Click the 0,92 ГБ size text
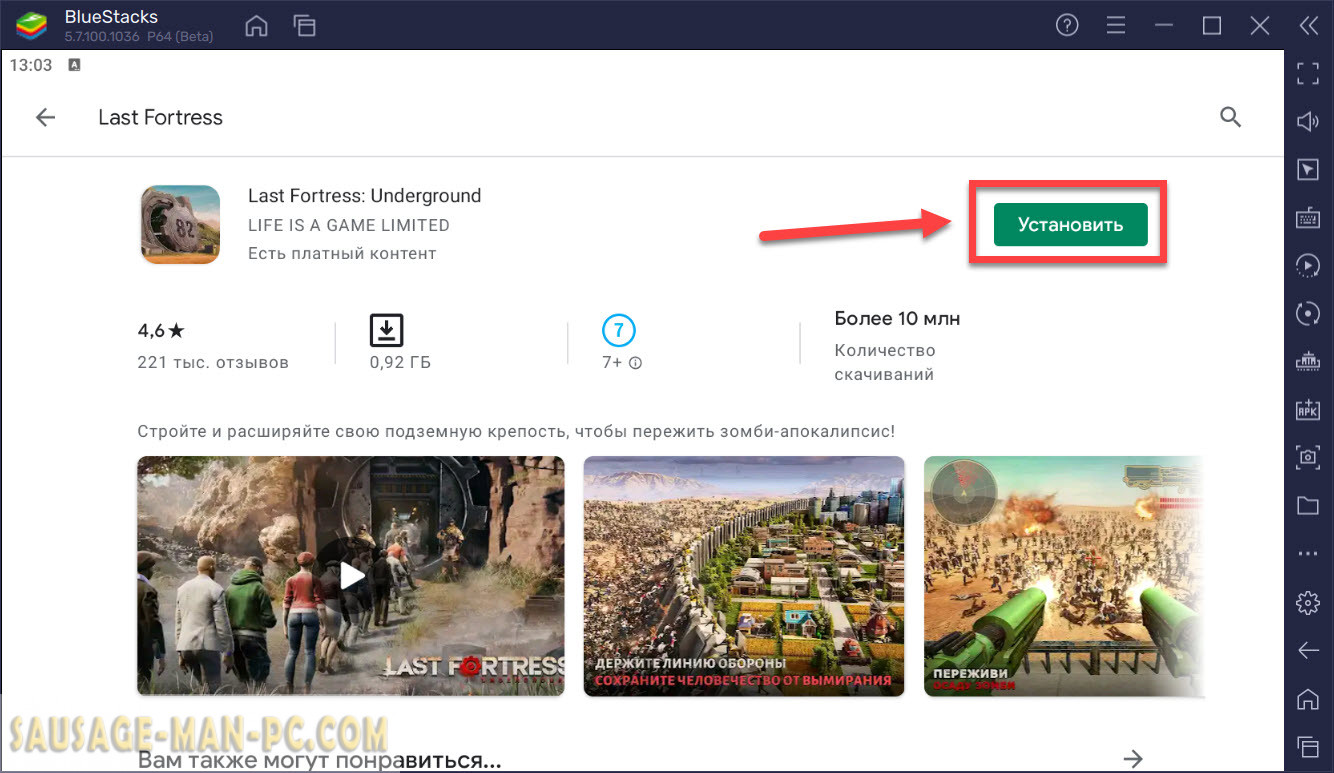This screenshot has width=1334, height=773. coord(400,362)
